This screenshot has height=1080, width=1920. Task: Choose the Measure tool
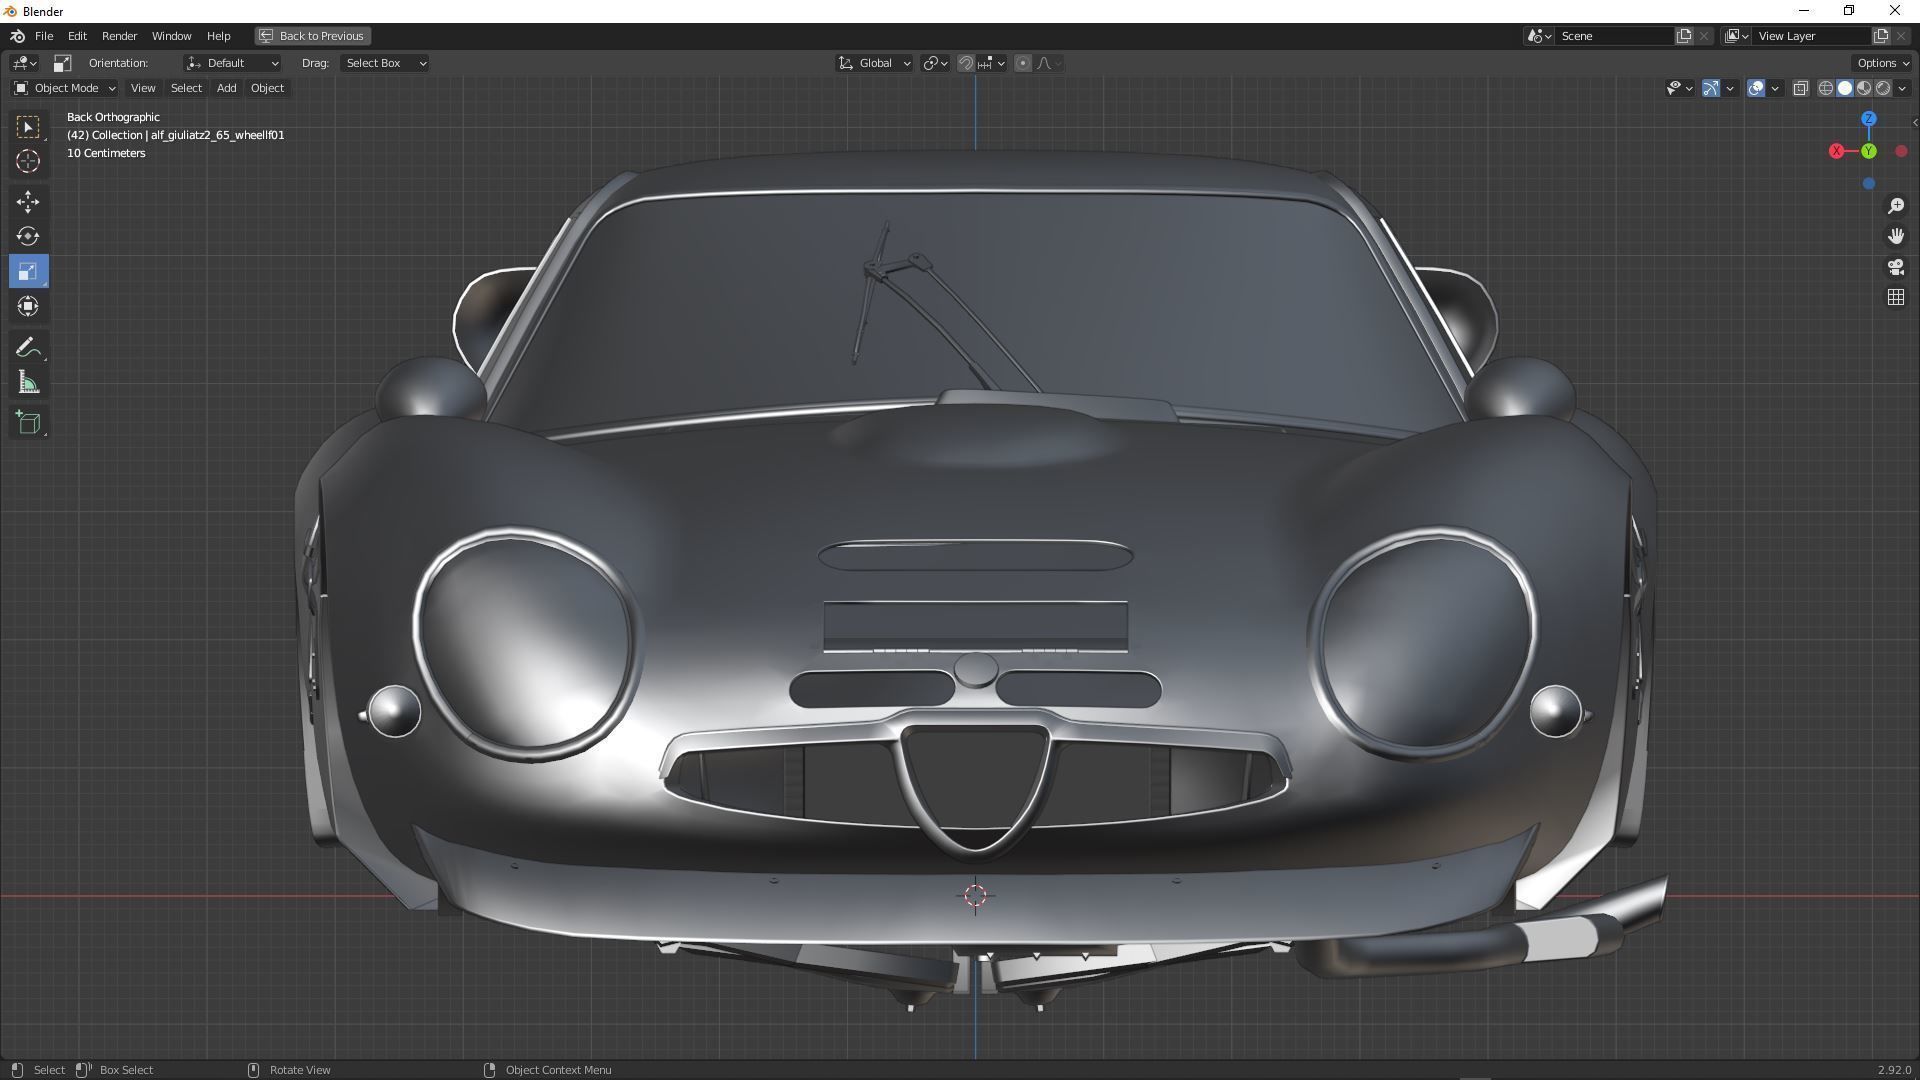tap(28, 382)
